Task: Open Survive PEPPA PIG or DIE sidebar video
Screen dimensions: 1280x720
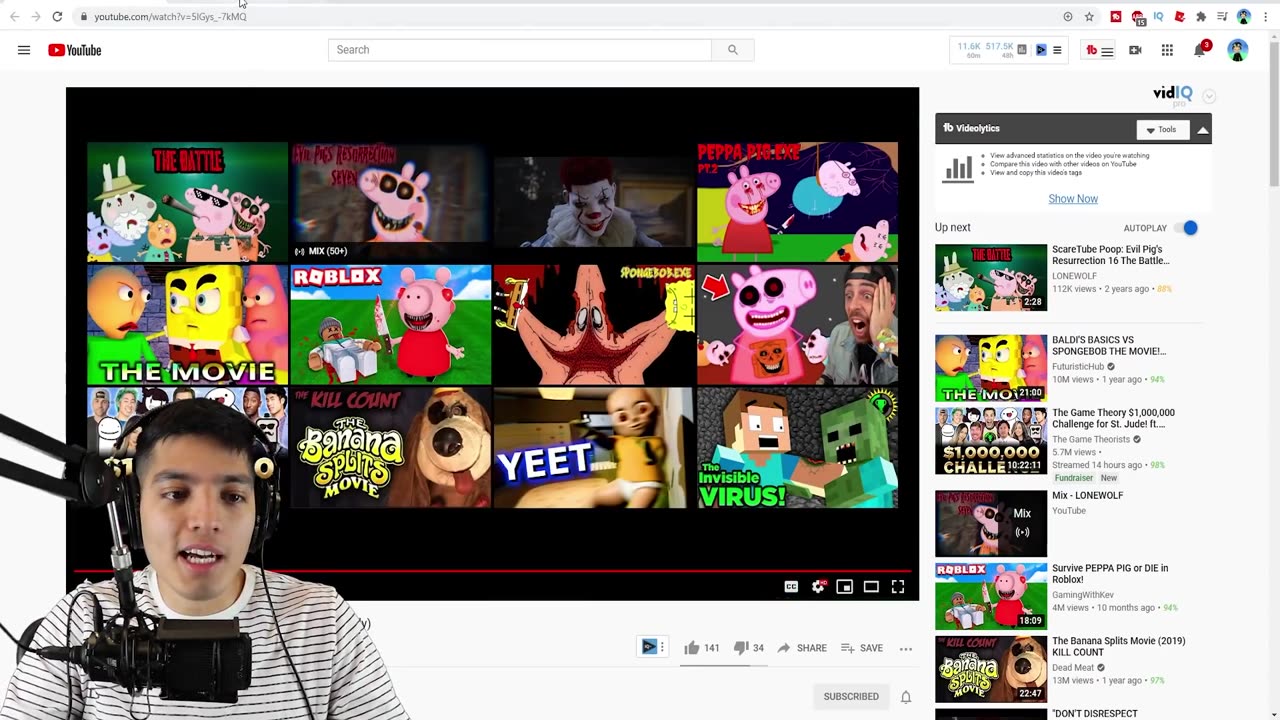Action: [1110, 574]
